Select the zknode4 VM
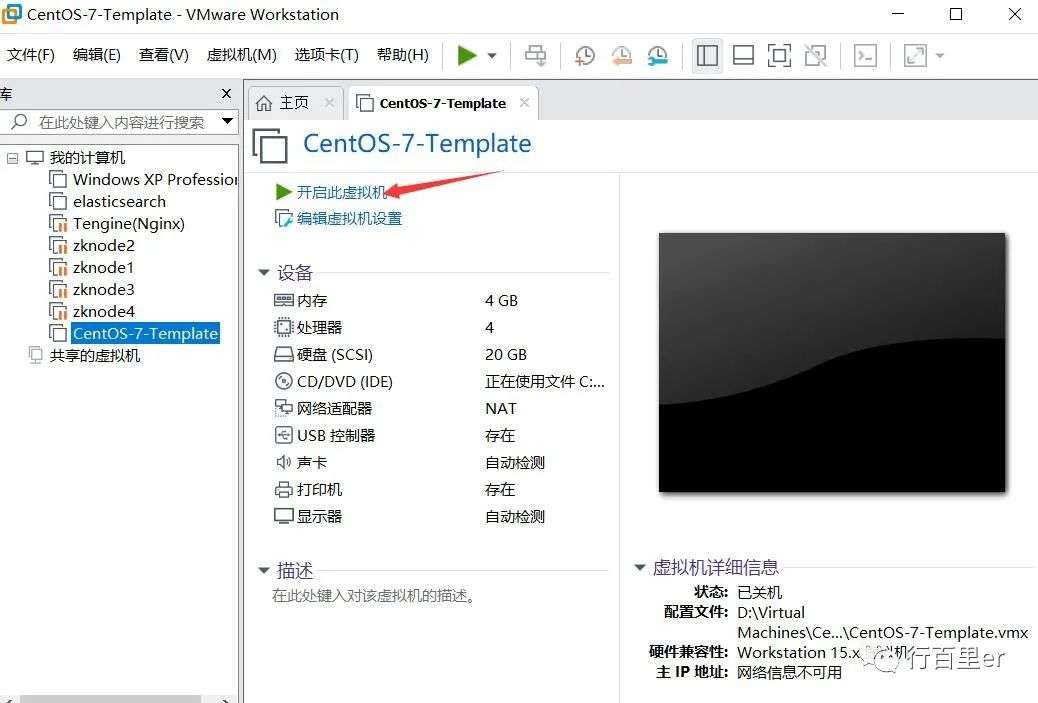The height and width of the screenshot is (703, 1038). coord(103,311)
